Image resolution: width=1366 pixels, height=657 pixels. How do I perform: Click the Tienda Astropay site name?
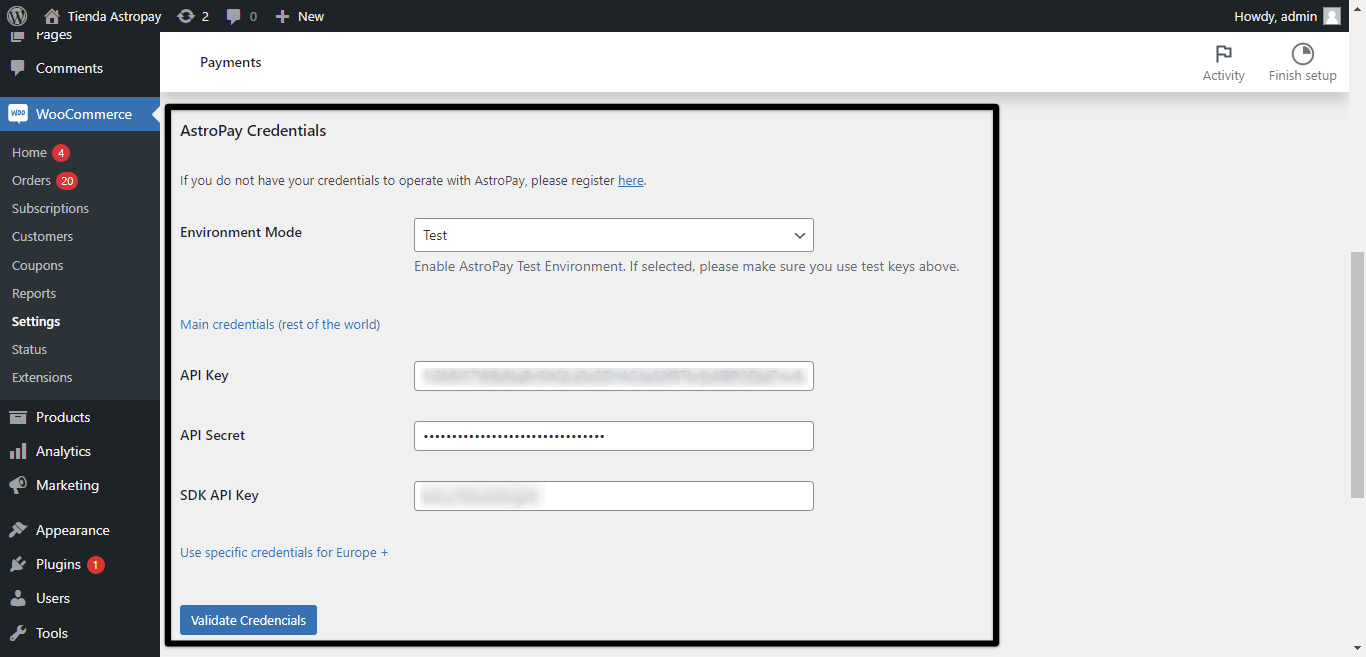pos(113,16)
